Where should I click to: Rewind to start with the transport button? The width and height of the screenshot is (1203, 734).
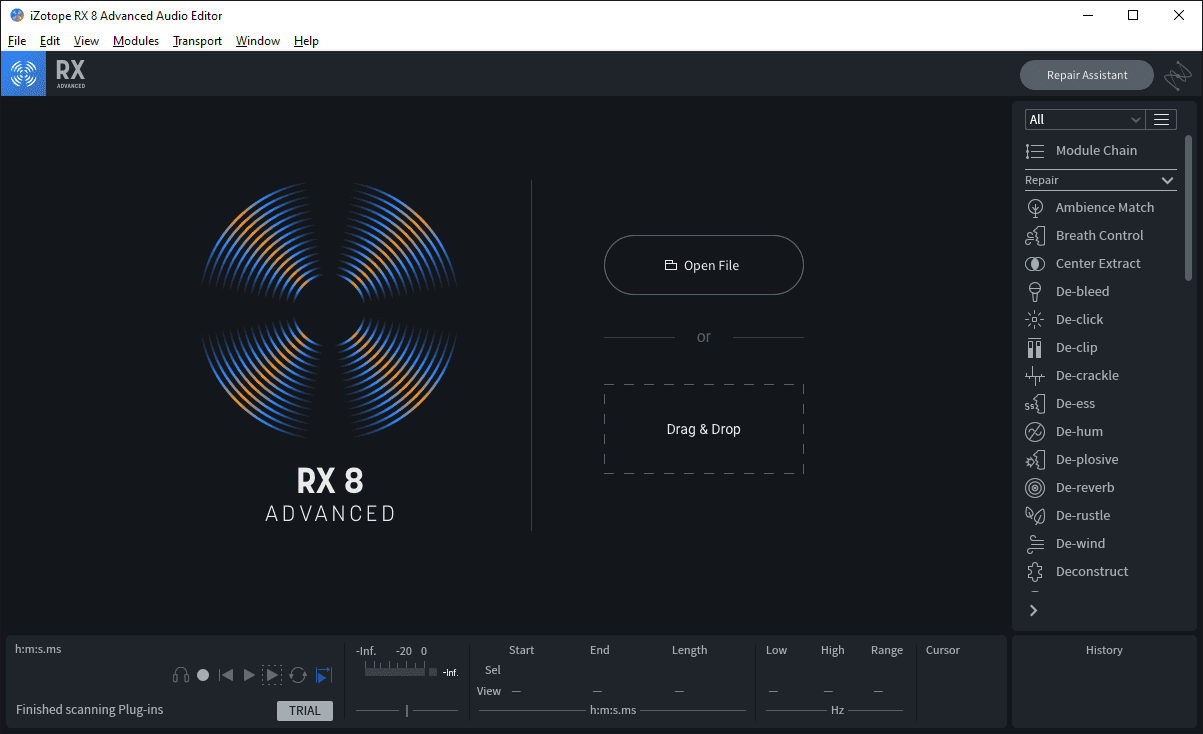click(x=226, y=675)
